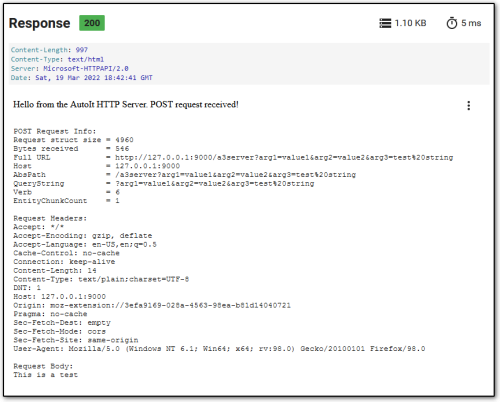Click the Date response header line
500x402 pixels.
tap(82, 78)
